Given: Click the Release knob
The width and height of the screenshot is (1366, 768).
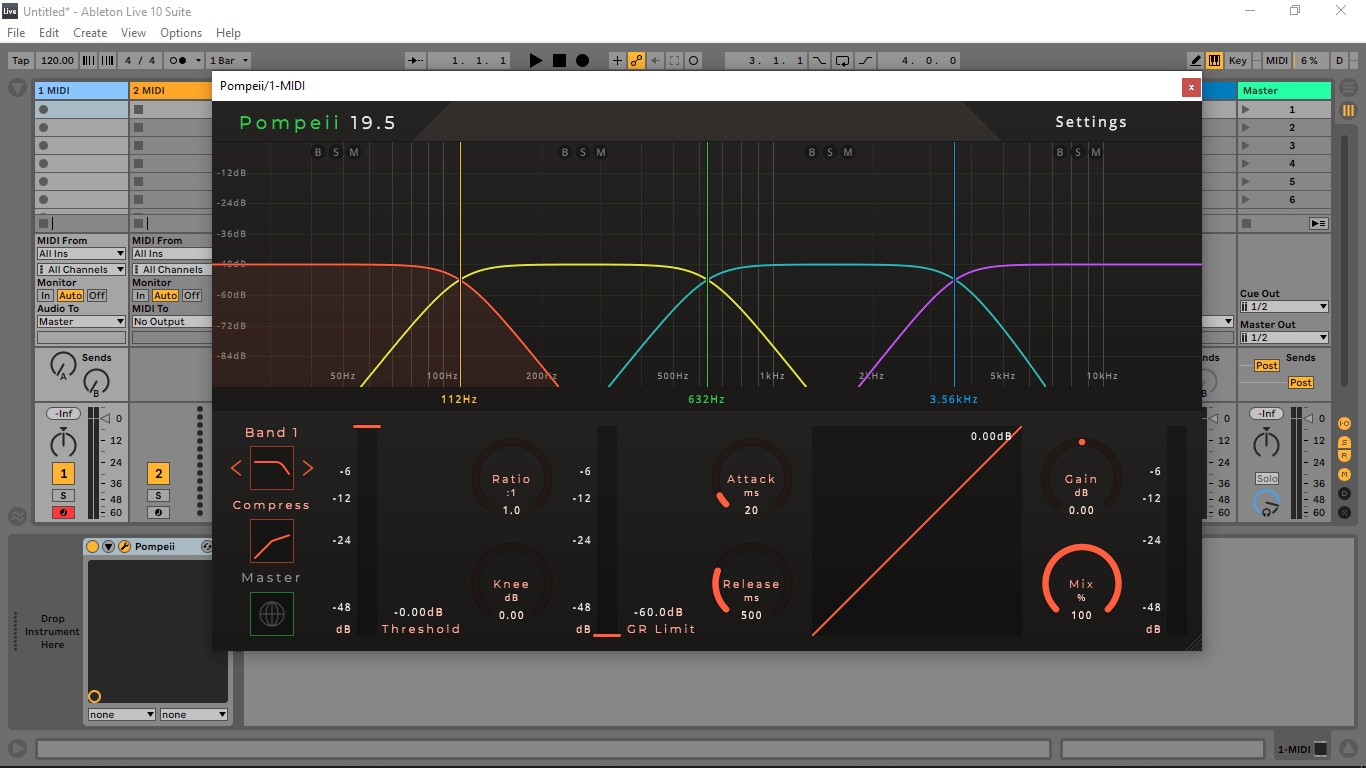Looking at the screenshot, I should tap(751, 583).
